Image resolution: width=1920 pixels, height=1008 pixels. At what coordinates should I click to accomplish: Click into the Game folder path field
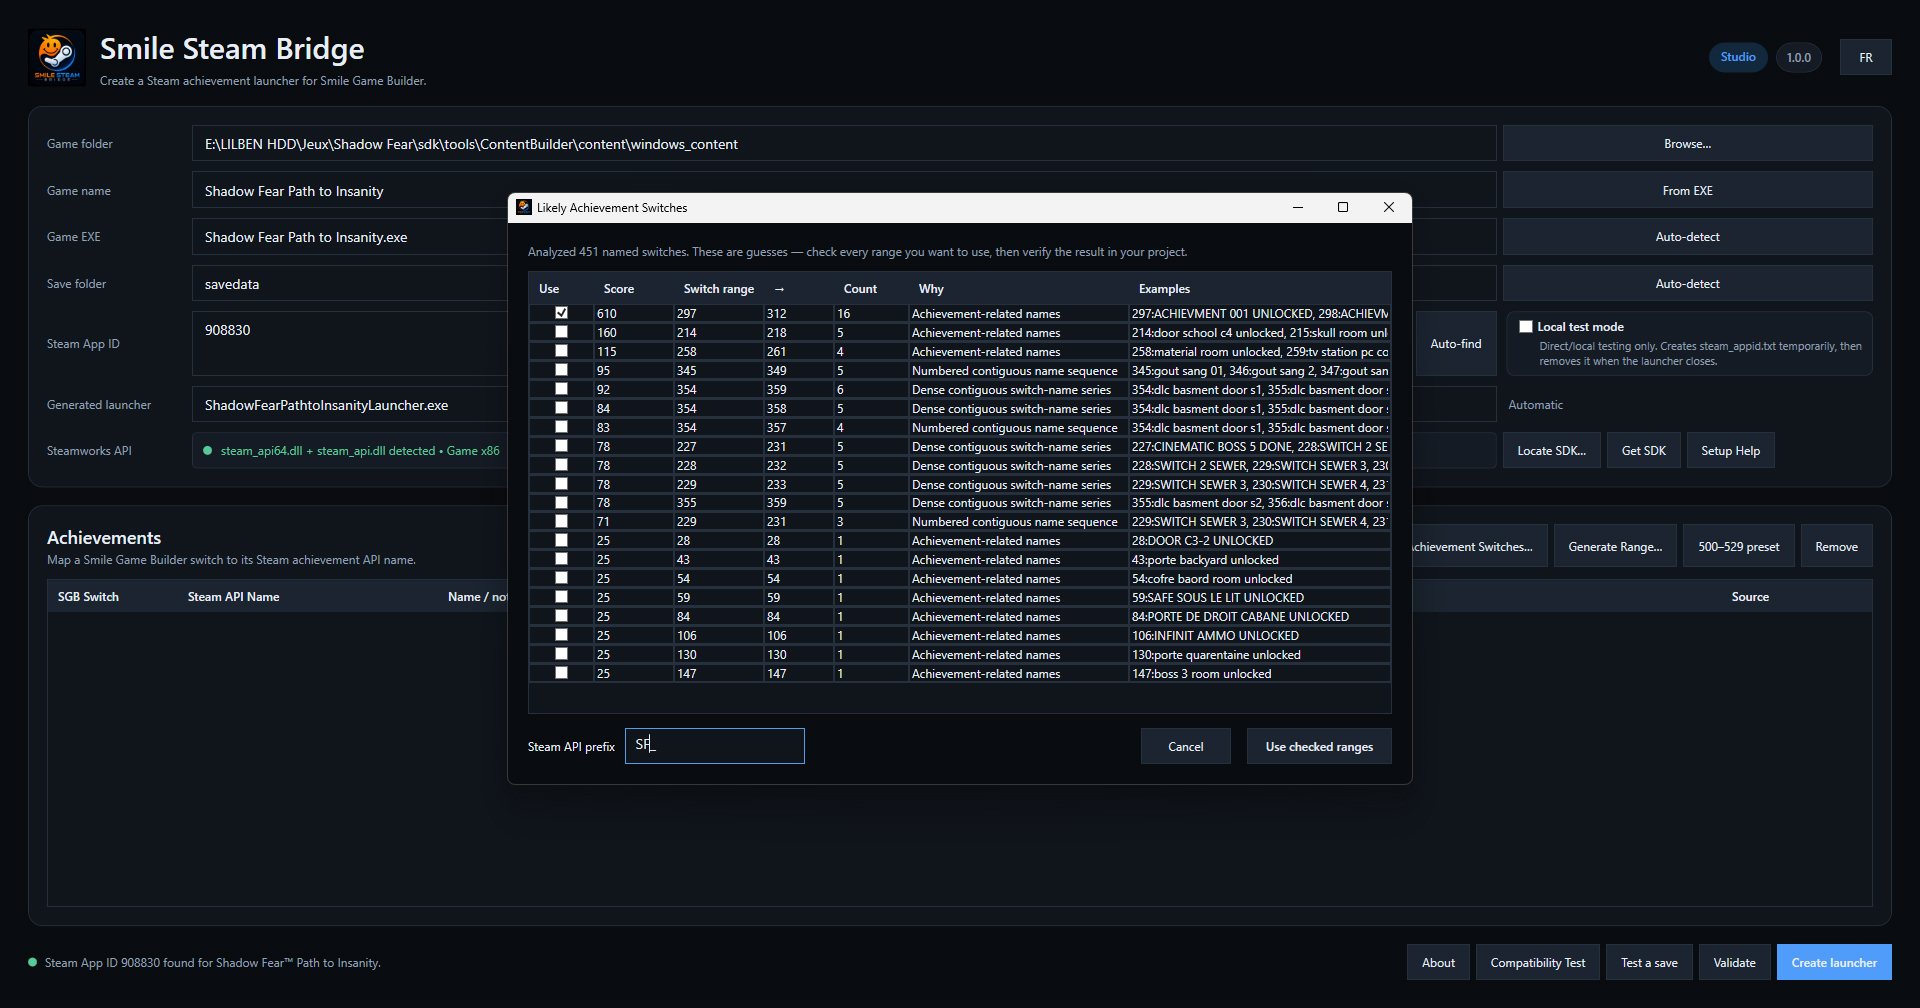click(x=844, y=143)
